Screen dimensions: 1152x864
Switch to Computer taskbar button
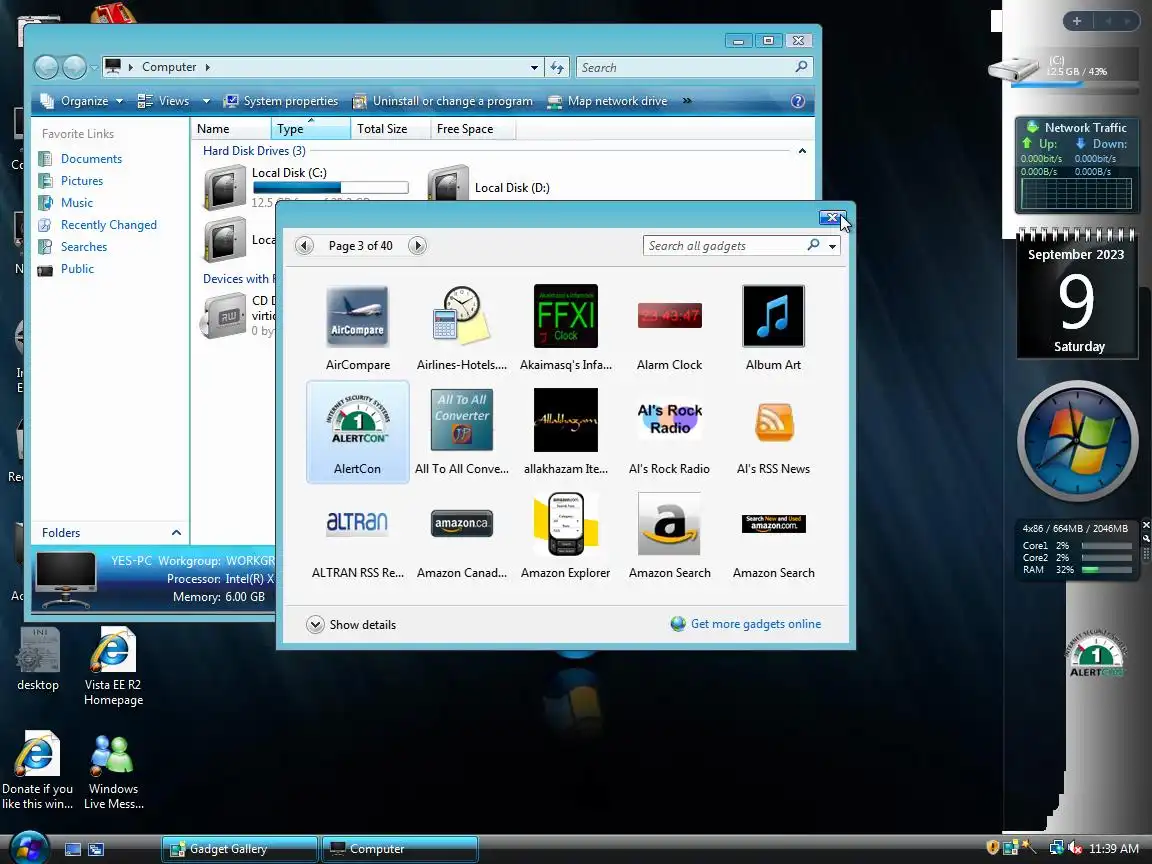(400, 849)
